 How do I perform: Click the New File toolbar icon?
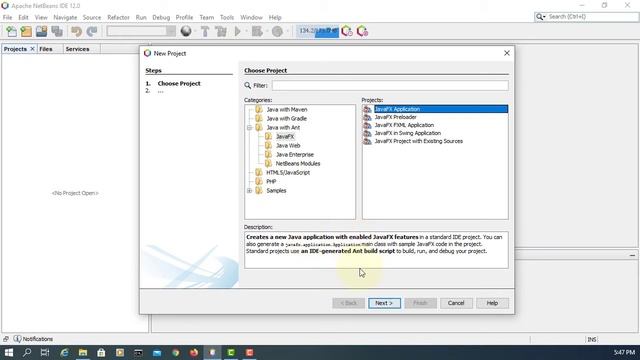(x=11, y=31)
